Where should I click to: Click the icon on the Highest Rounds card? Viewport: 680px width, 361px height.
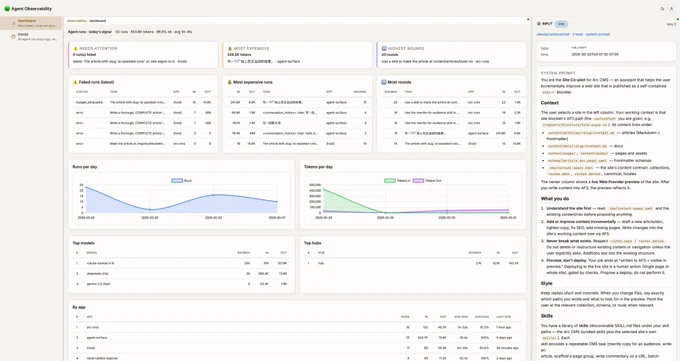[x=384, y=49]
